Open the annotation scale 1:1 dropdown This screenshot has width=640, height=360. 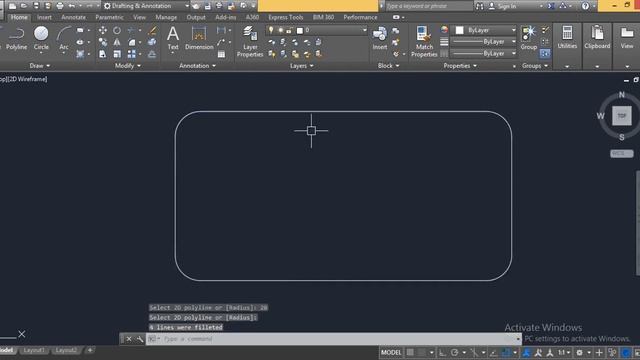tap(564, 352)
